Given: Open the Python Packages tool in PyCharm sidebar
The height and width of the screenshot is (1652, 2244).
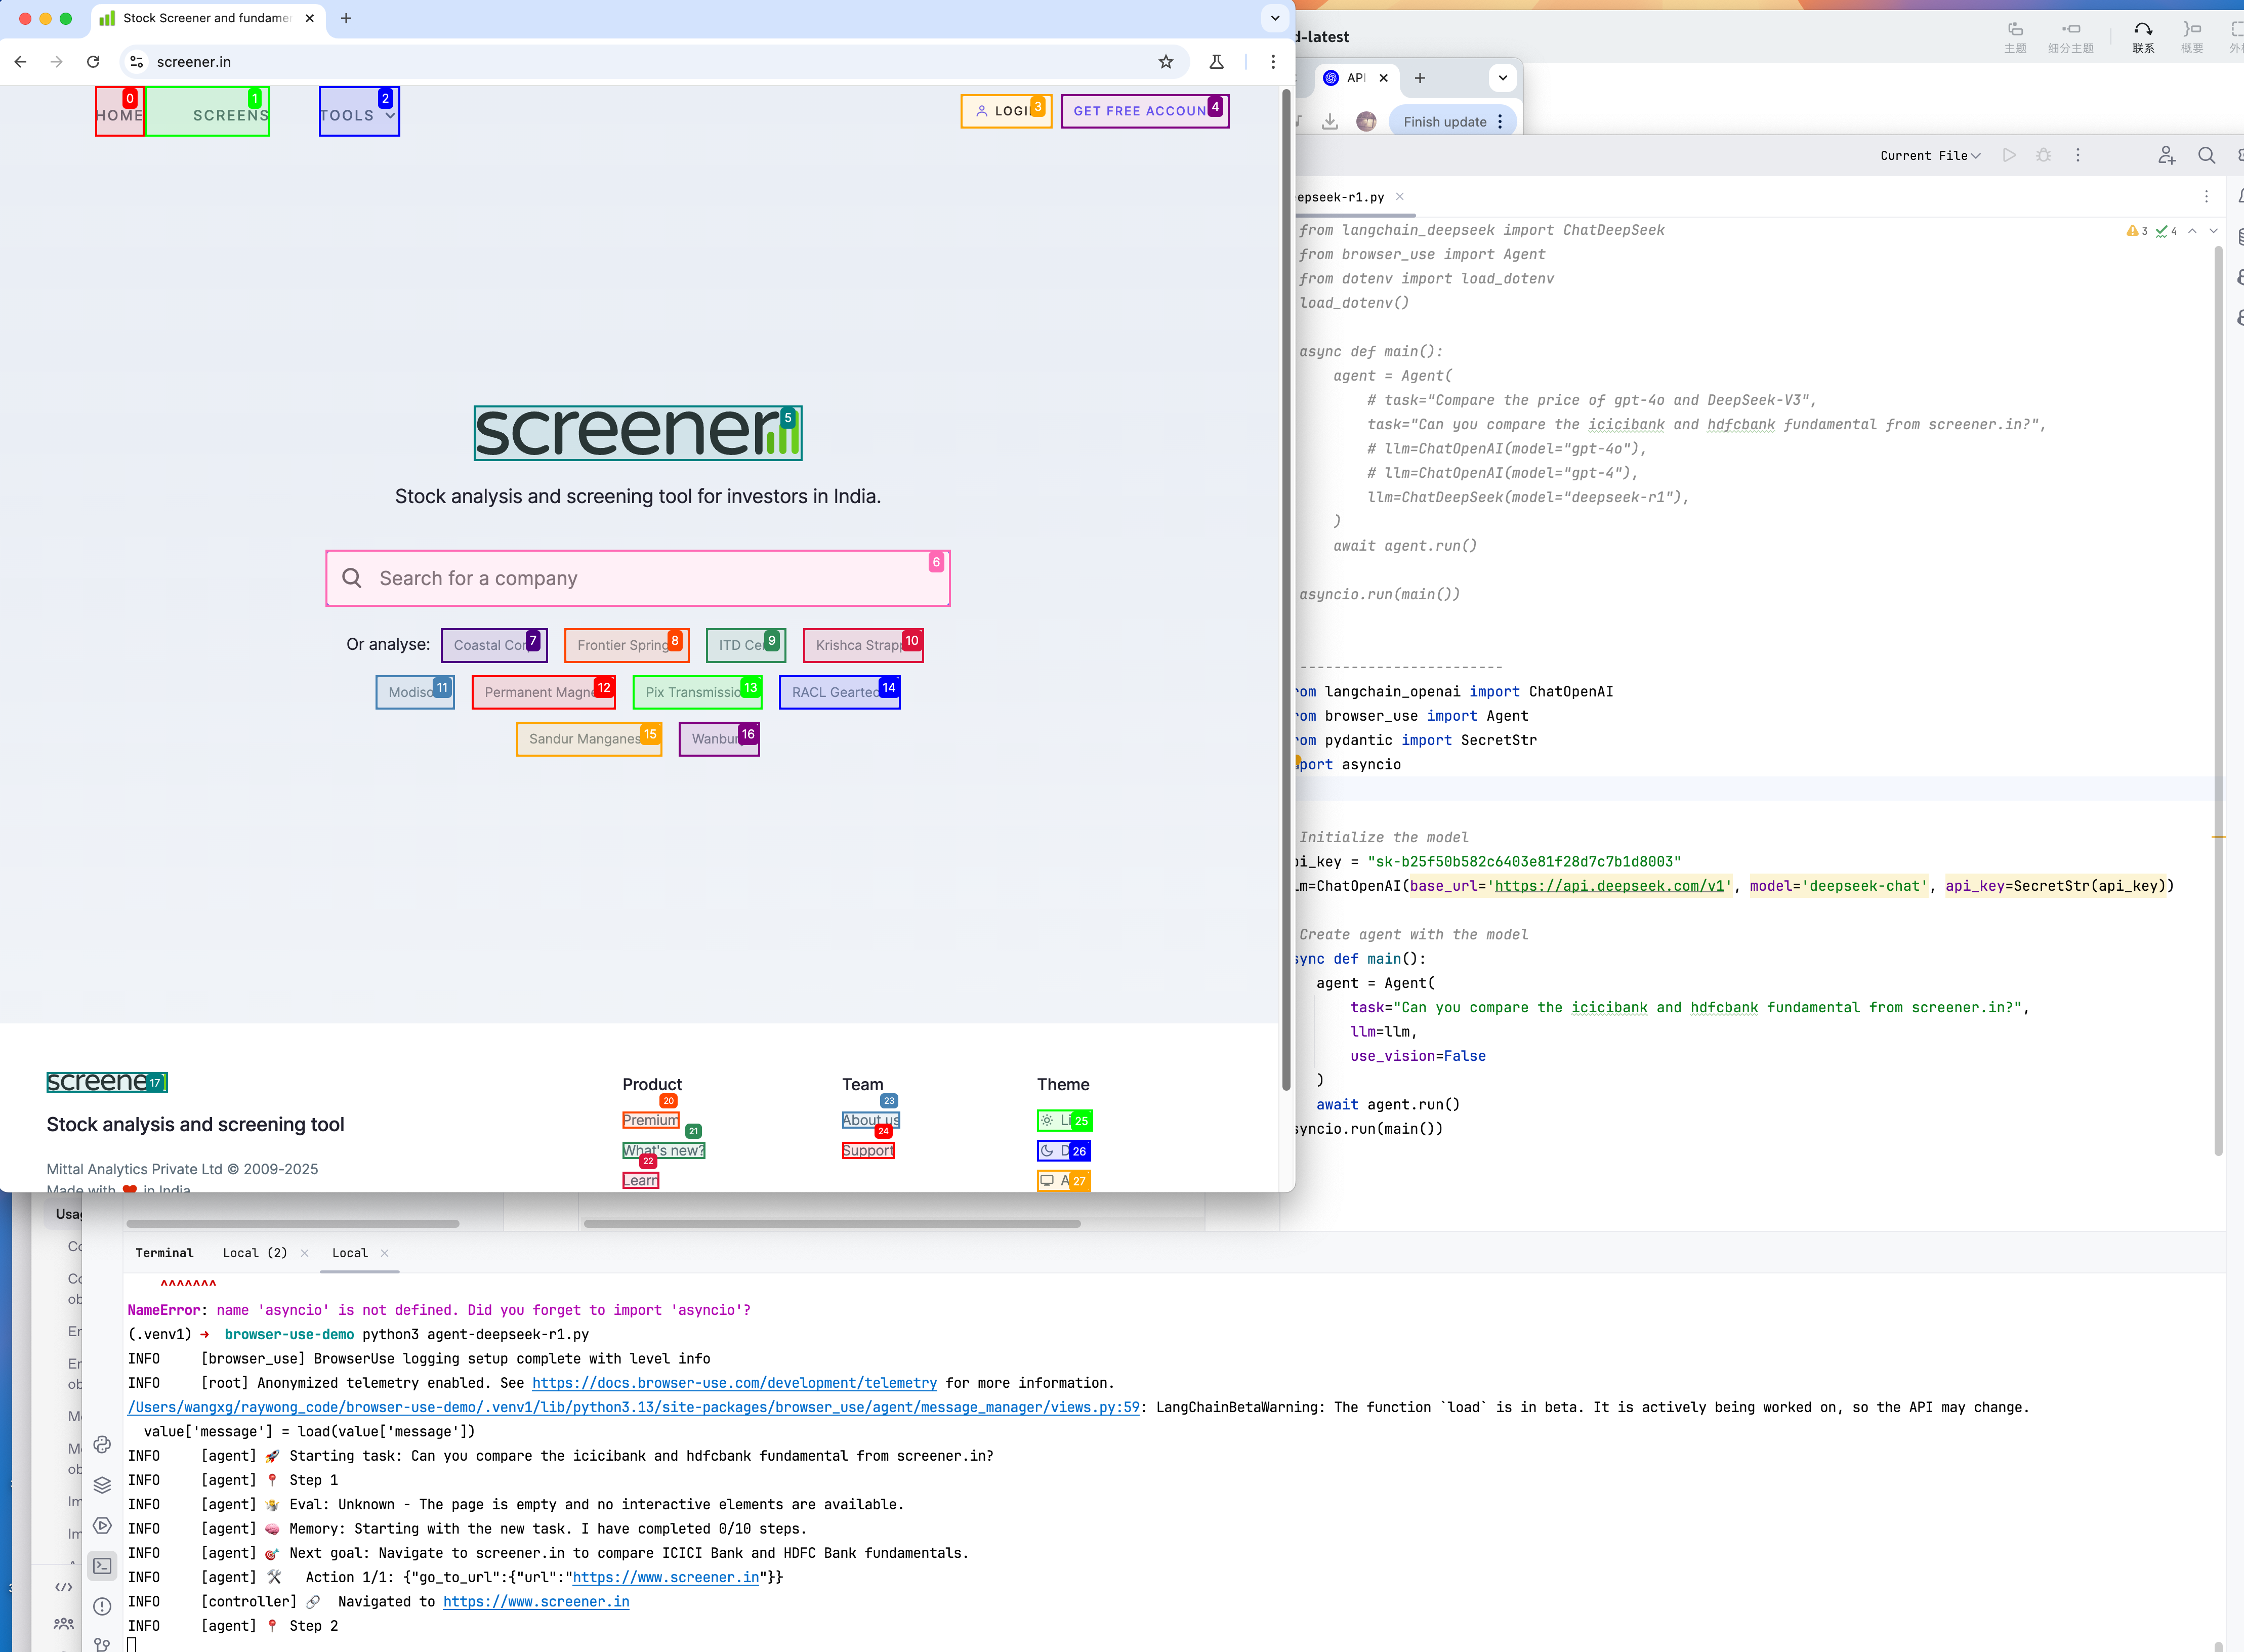Looking at the screenshot, I should (x=102, y=1444).
